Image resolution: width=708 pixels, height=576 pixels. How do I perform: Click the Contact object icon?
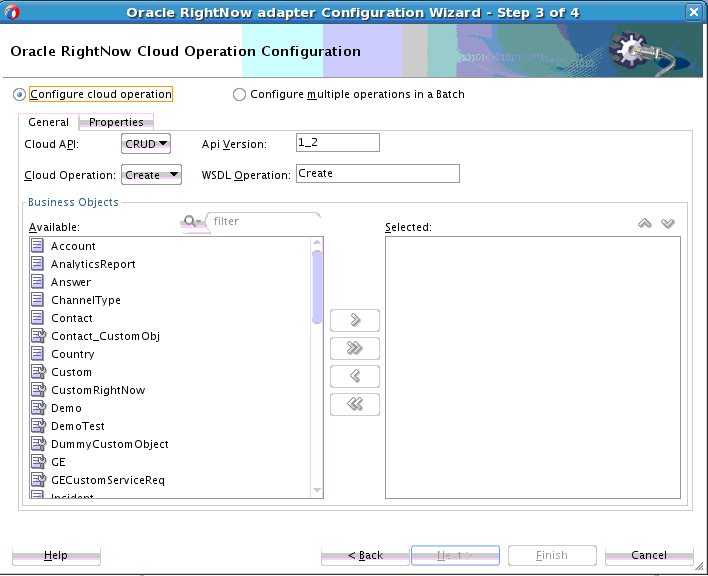(37, 318)
